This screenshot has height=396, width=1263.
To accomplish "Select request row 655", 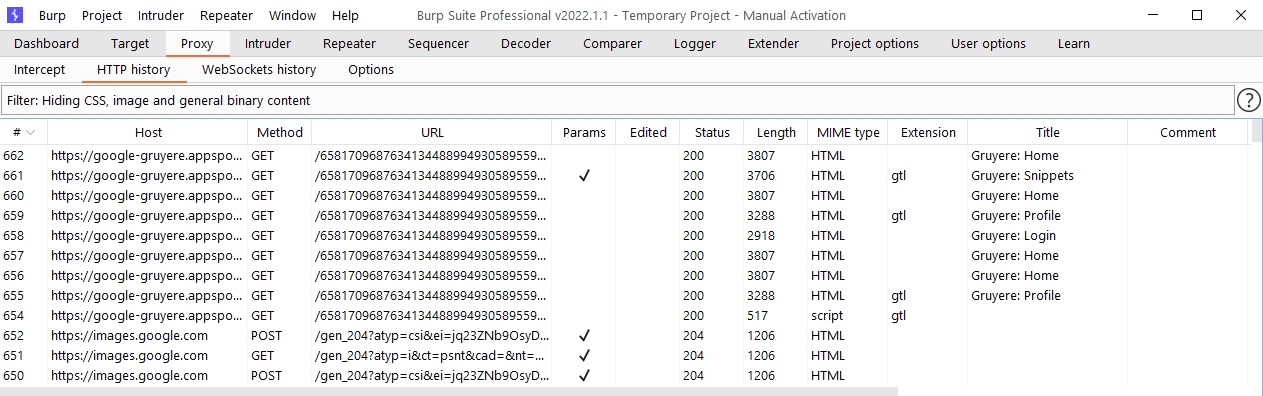I will click(624, 295).
